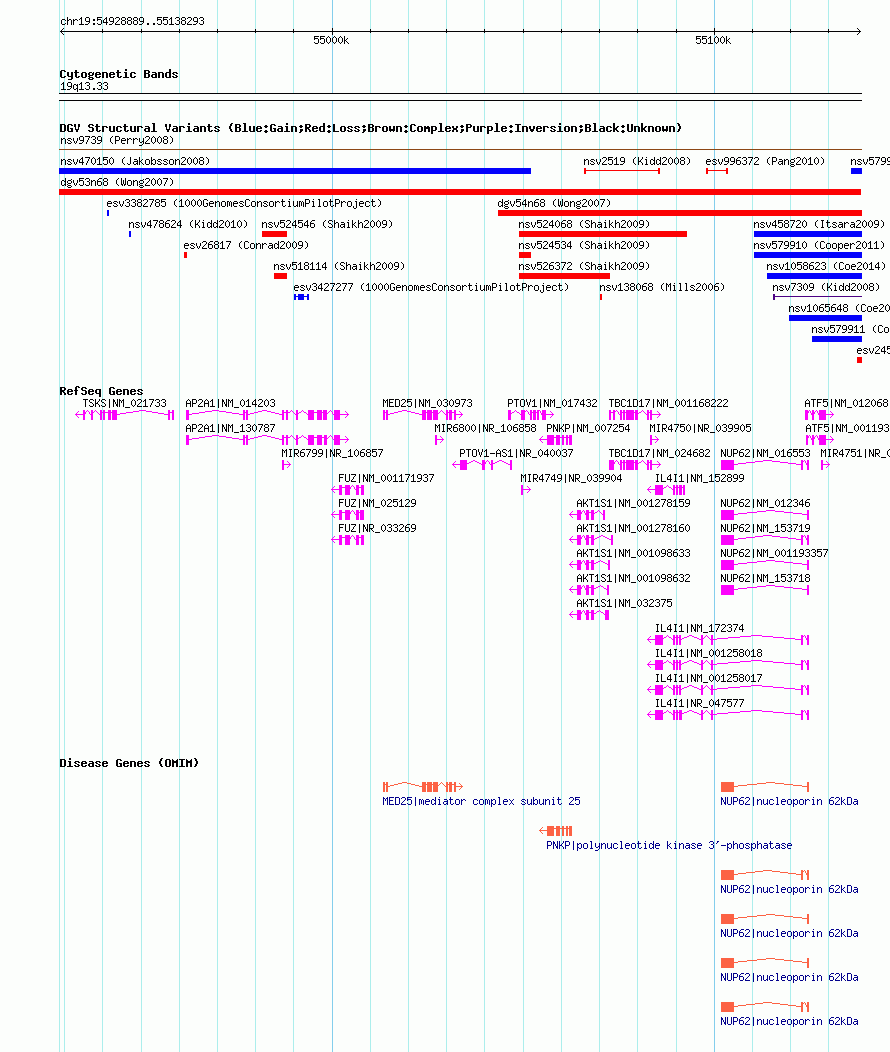Select chr19:54928889..55138293 coordinates text

click(x=133, y=21)
